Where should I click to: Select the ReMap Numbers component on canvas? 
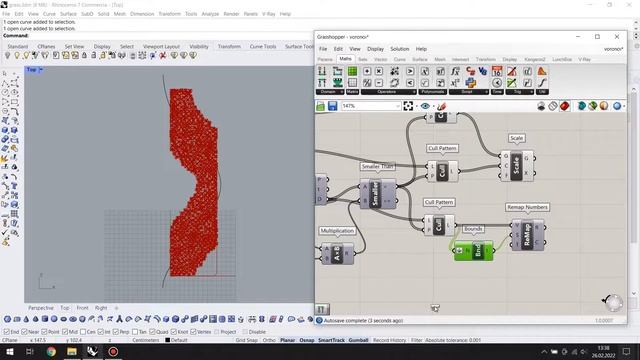[x=527, y=235]
